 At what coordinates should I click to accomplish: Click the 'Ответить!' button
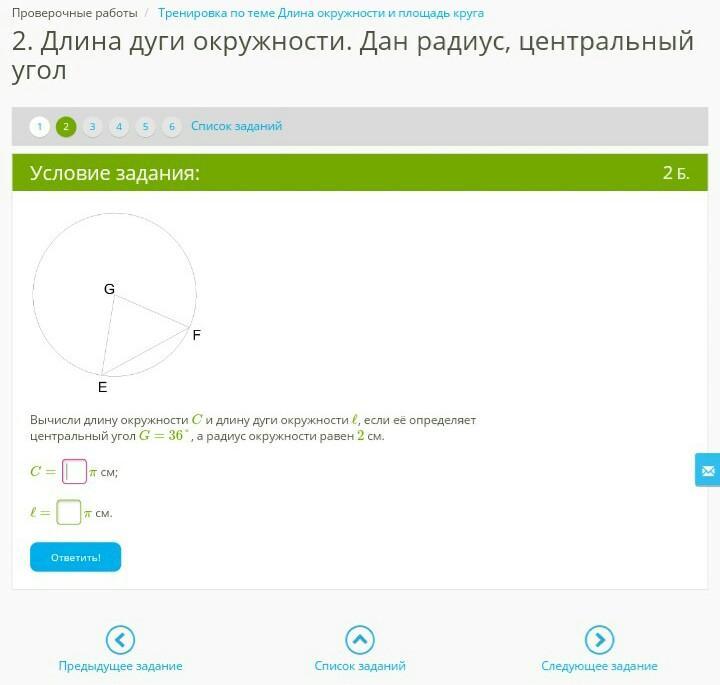pos(76,557)
